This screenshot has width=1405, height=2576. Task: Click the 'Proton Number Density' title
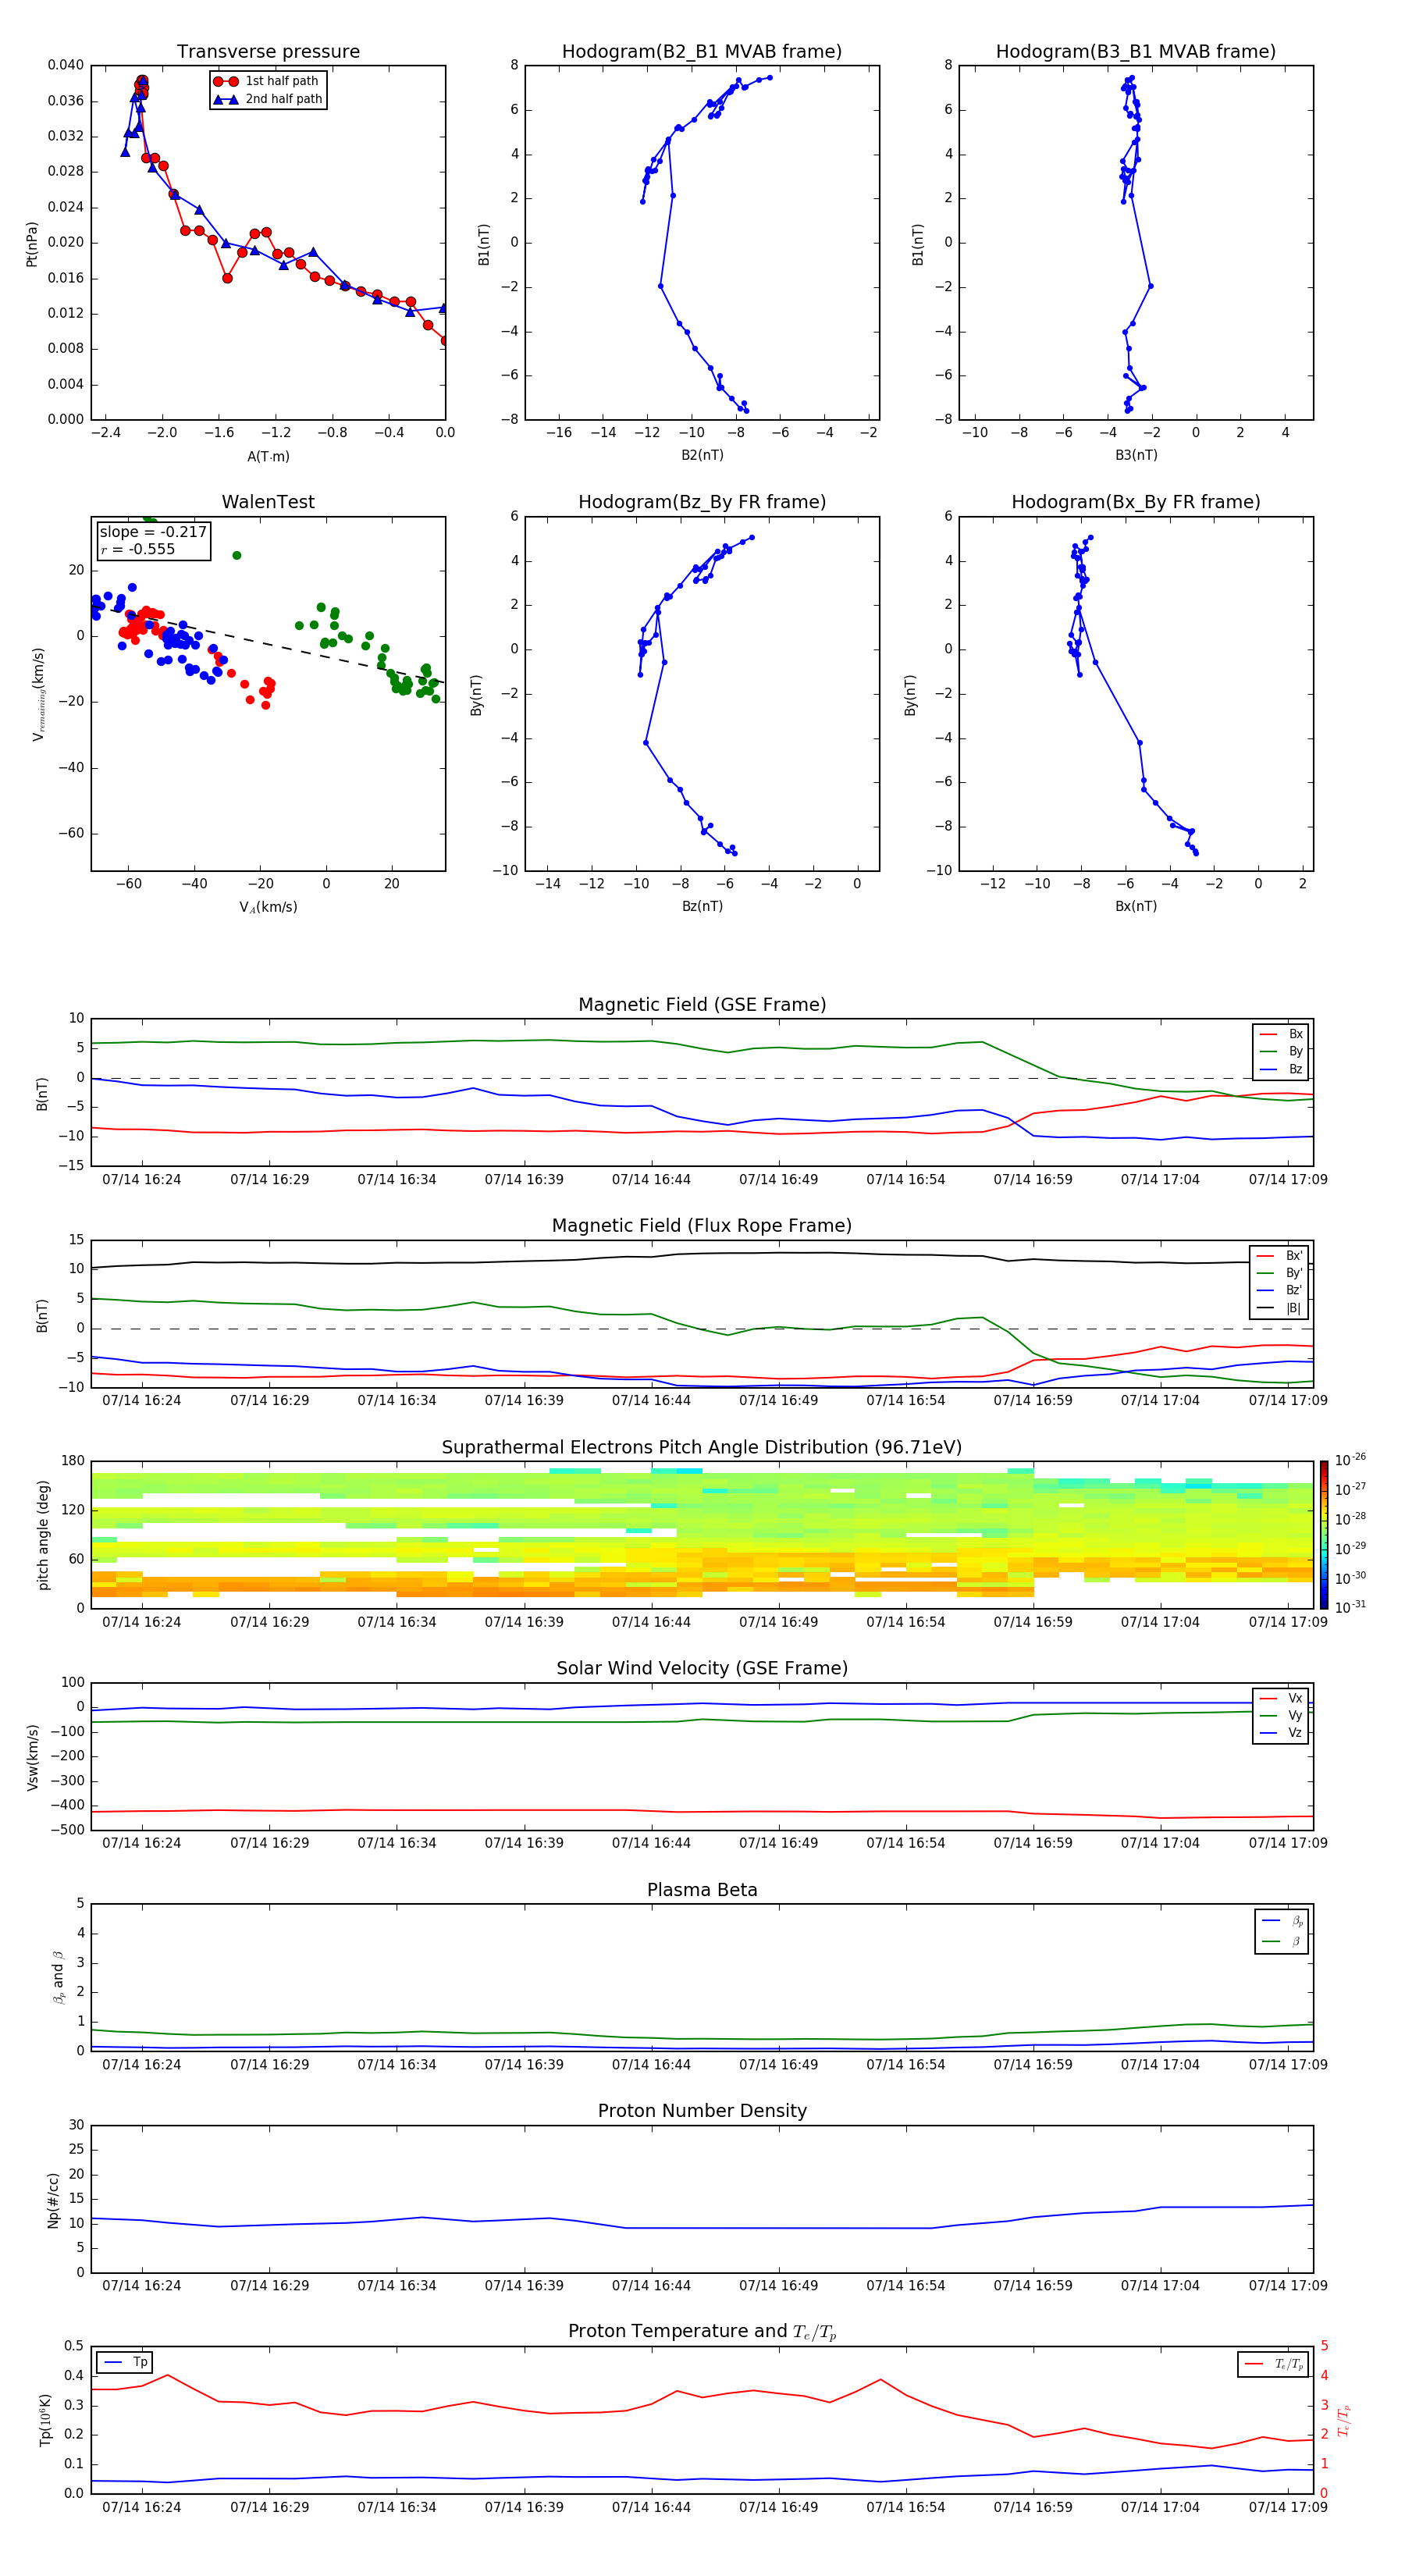pos(702,2111)
